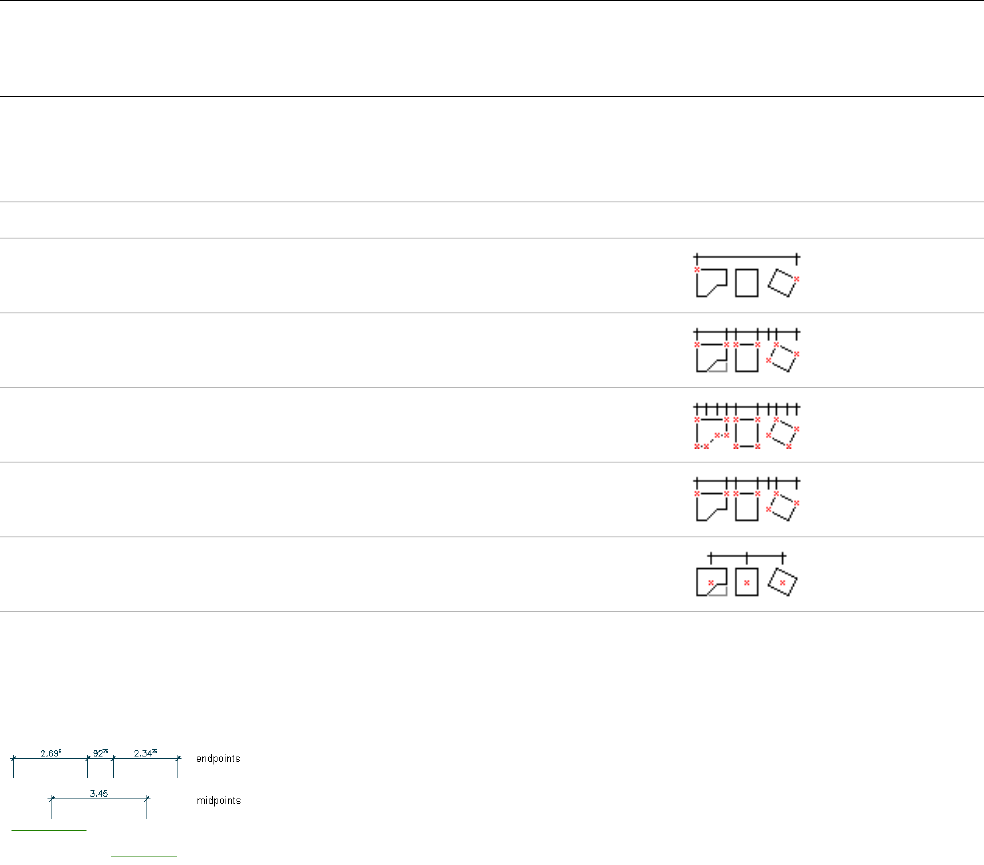
Task: Click rotated square in the center-marker diagram
Action: (x=783, y=581)
